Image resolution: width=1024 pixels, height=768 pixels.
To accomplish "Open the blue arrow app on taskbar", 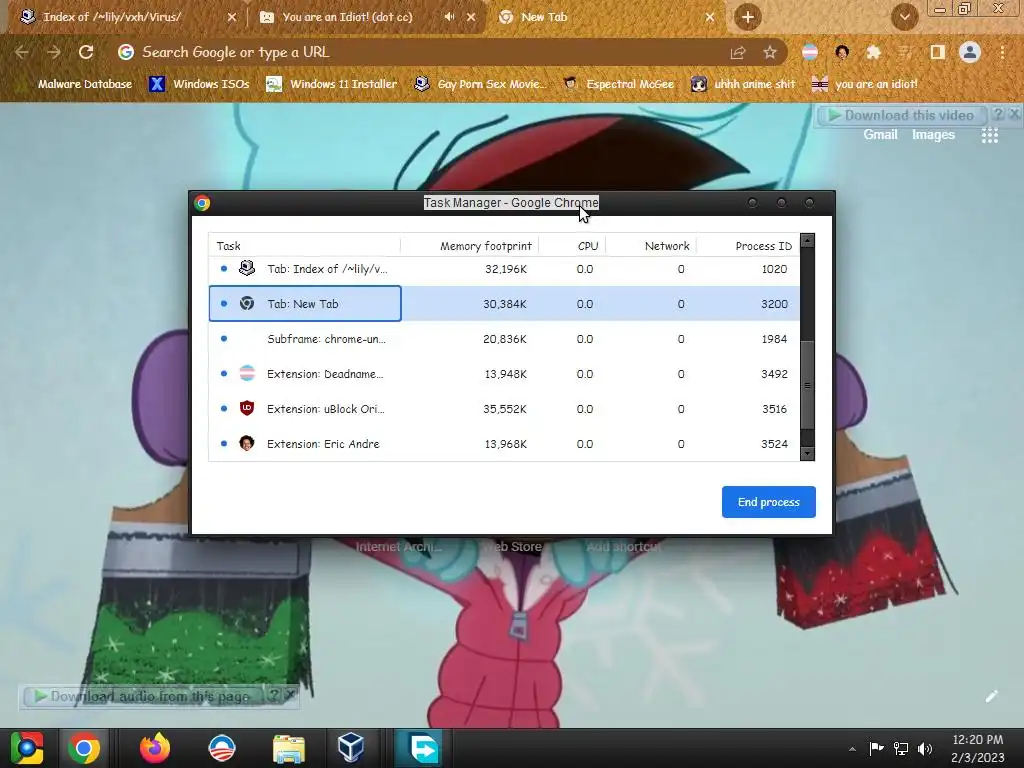I will click(423, 748).
